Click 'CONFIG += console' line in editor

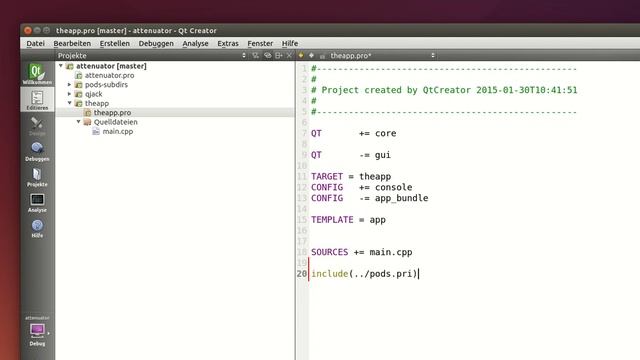362,187
